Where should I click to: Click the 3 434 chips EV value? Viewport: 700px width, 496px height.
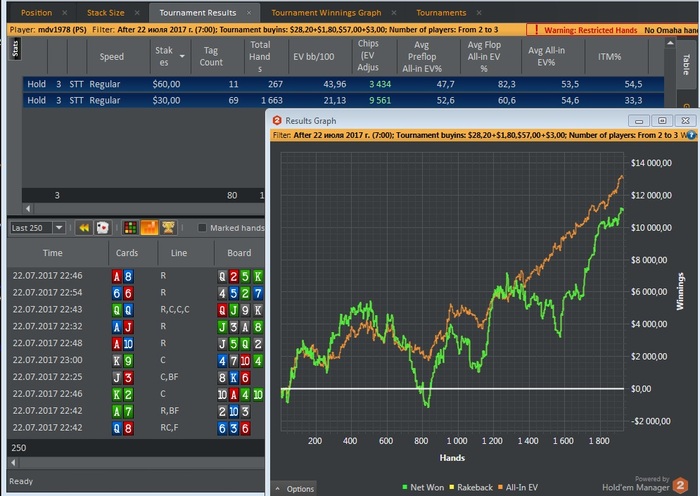point(380,84)
